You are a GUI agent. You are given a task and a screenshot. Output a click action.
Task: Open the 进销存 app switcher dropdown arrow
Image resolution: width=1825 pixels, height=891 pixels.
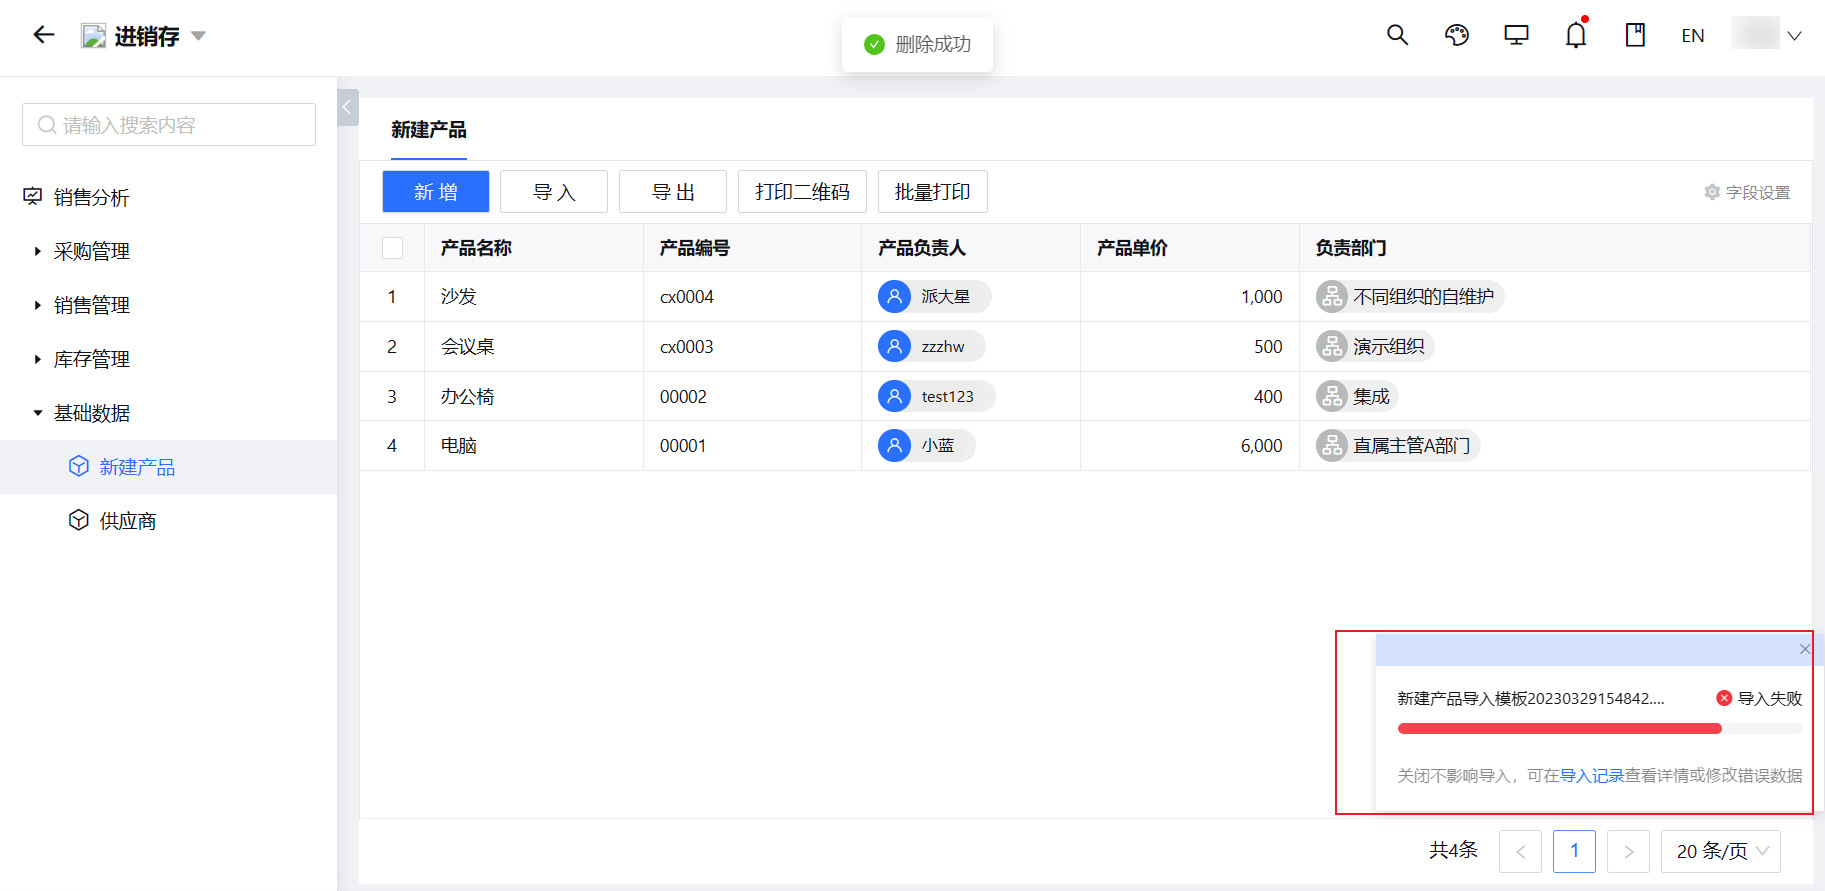click(x=198, y=36)
